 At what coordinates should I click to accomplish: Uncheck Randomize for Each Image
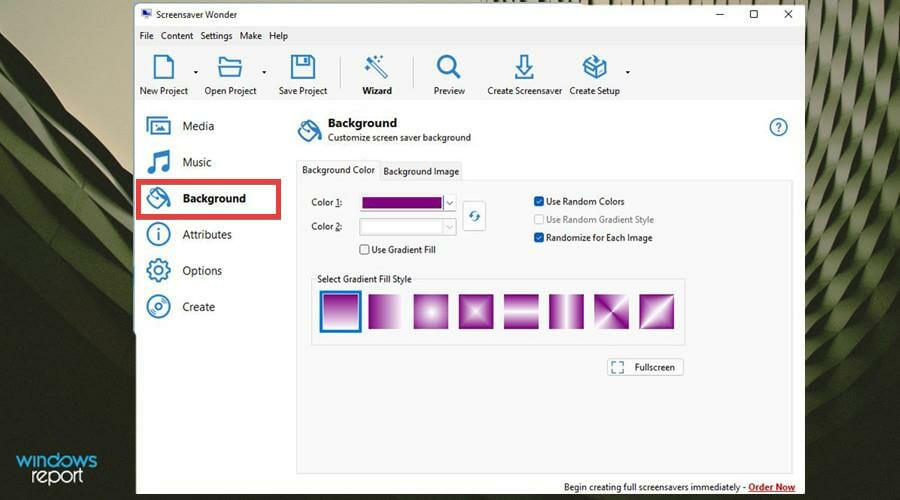point(538,238)
